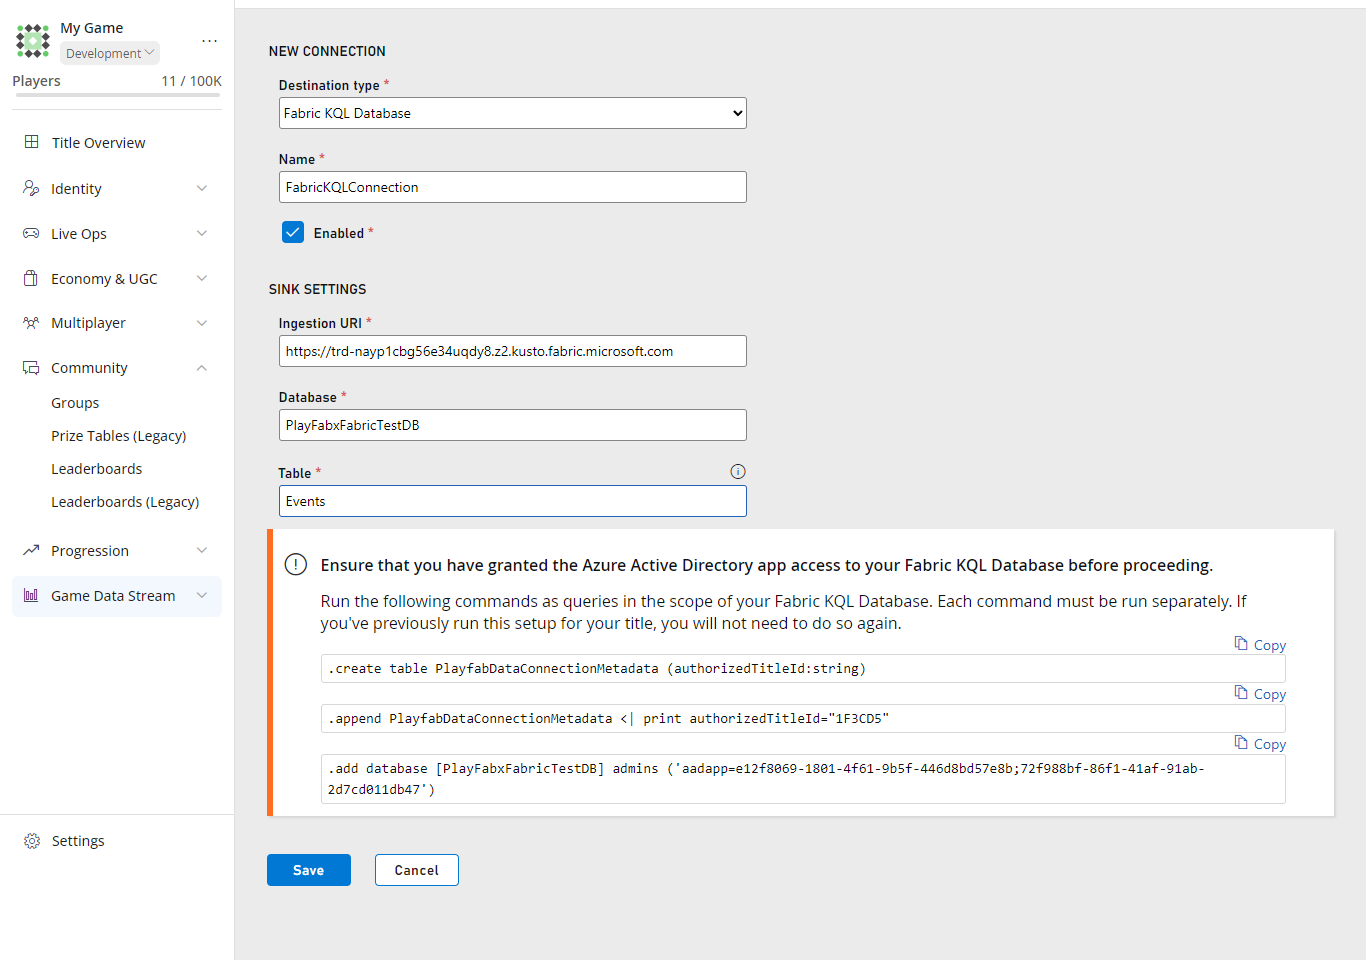Click the Players usage progress bar

(x=117, y=95)
